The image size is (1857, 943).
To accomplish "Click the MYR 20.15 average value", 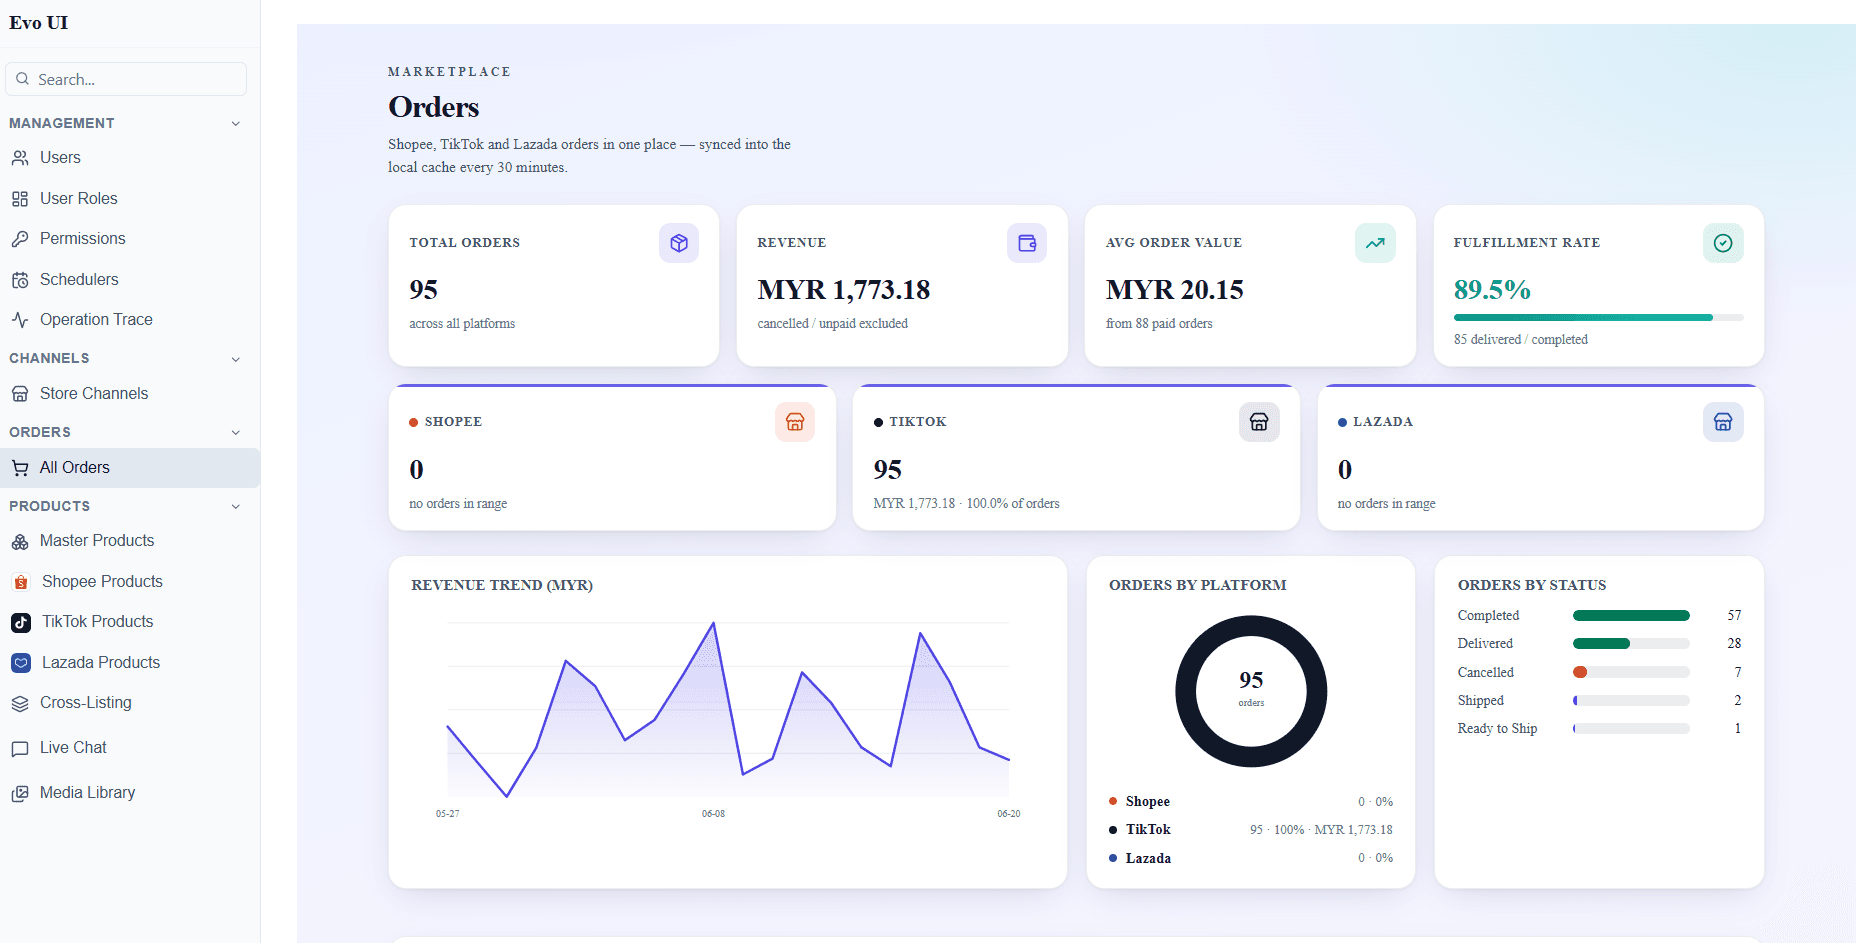I will (x=1175, y=290).
